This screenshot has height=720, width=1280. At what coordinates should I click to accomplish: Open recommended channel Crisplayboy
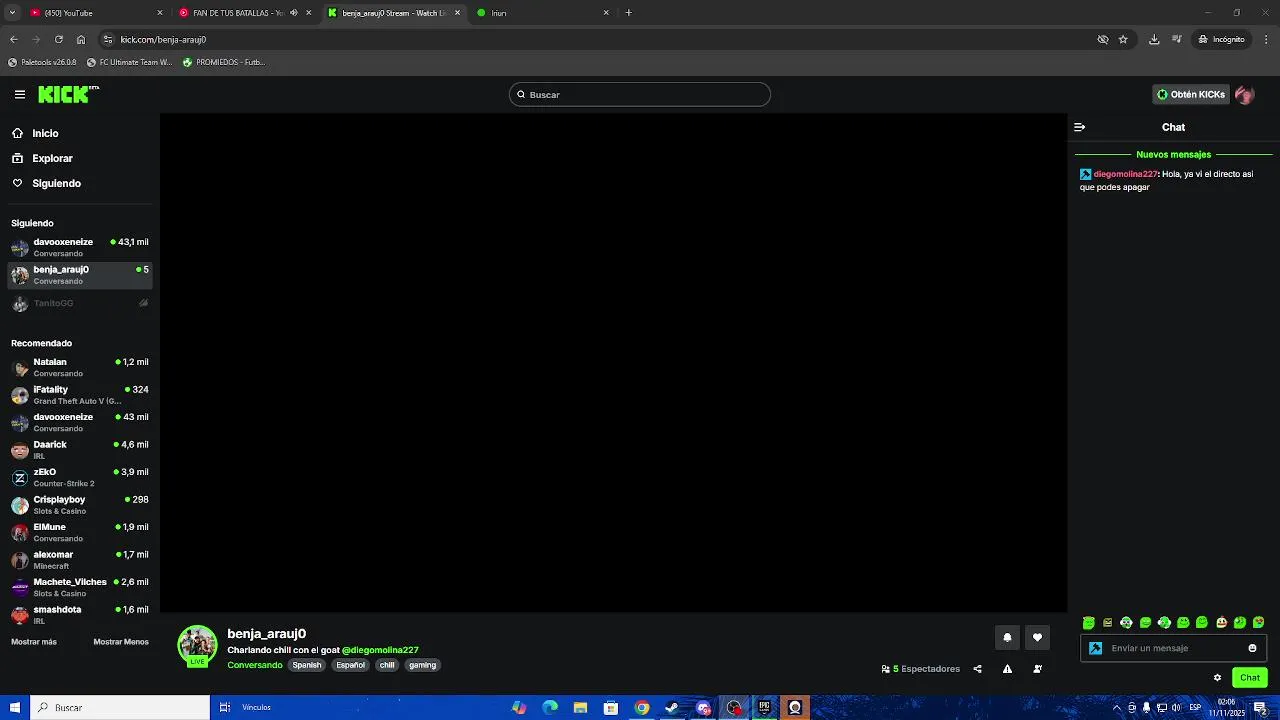click(x=80, y=505)
